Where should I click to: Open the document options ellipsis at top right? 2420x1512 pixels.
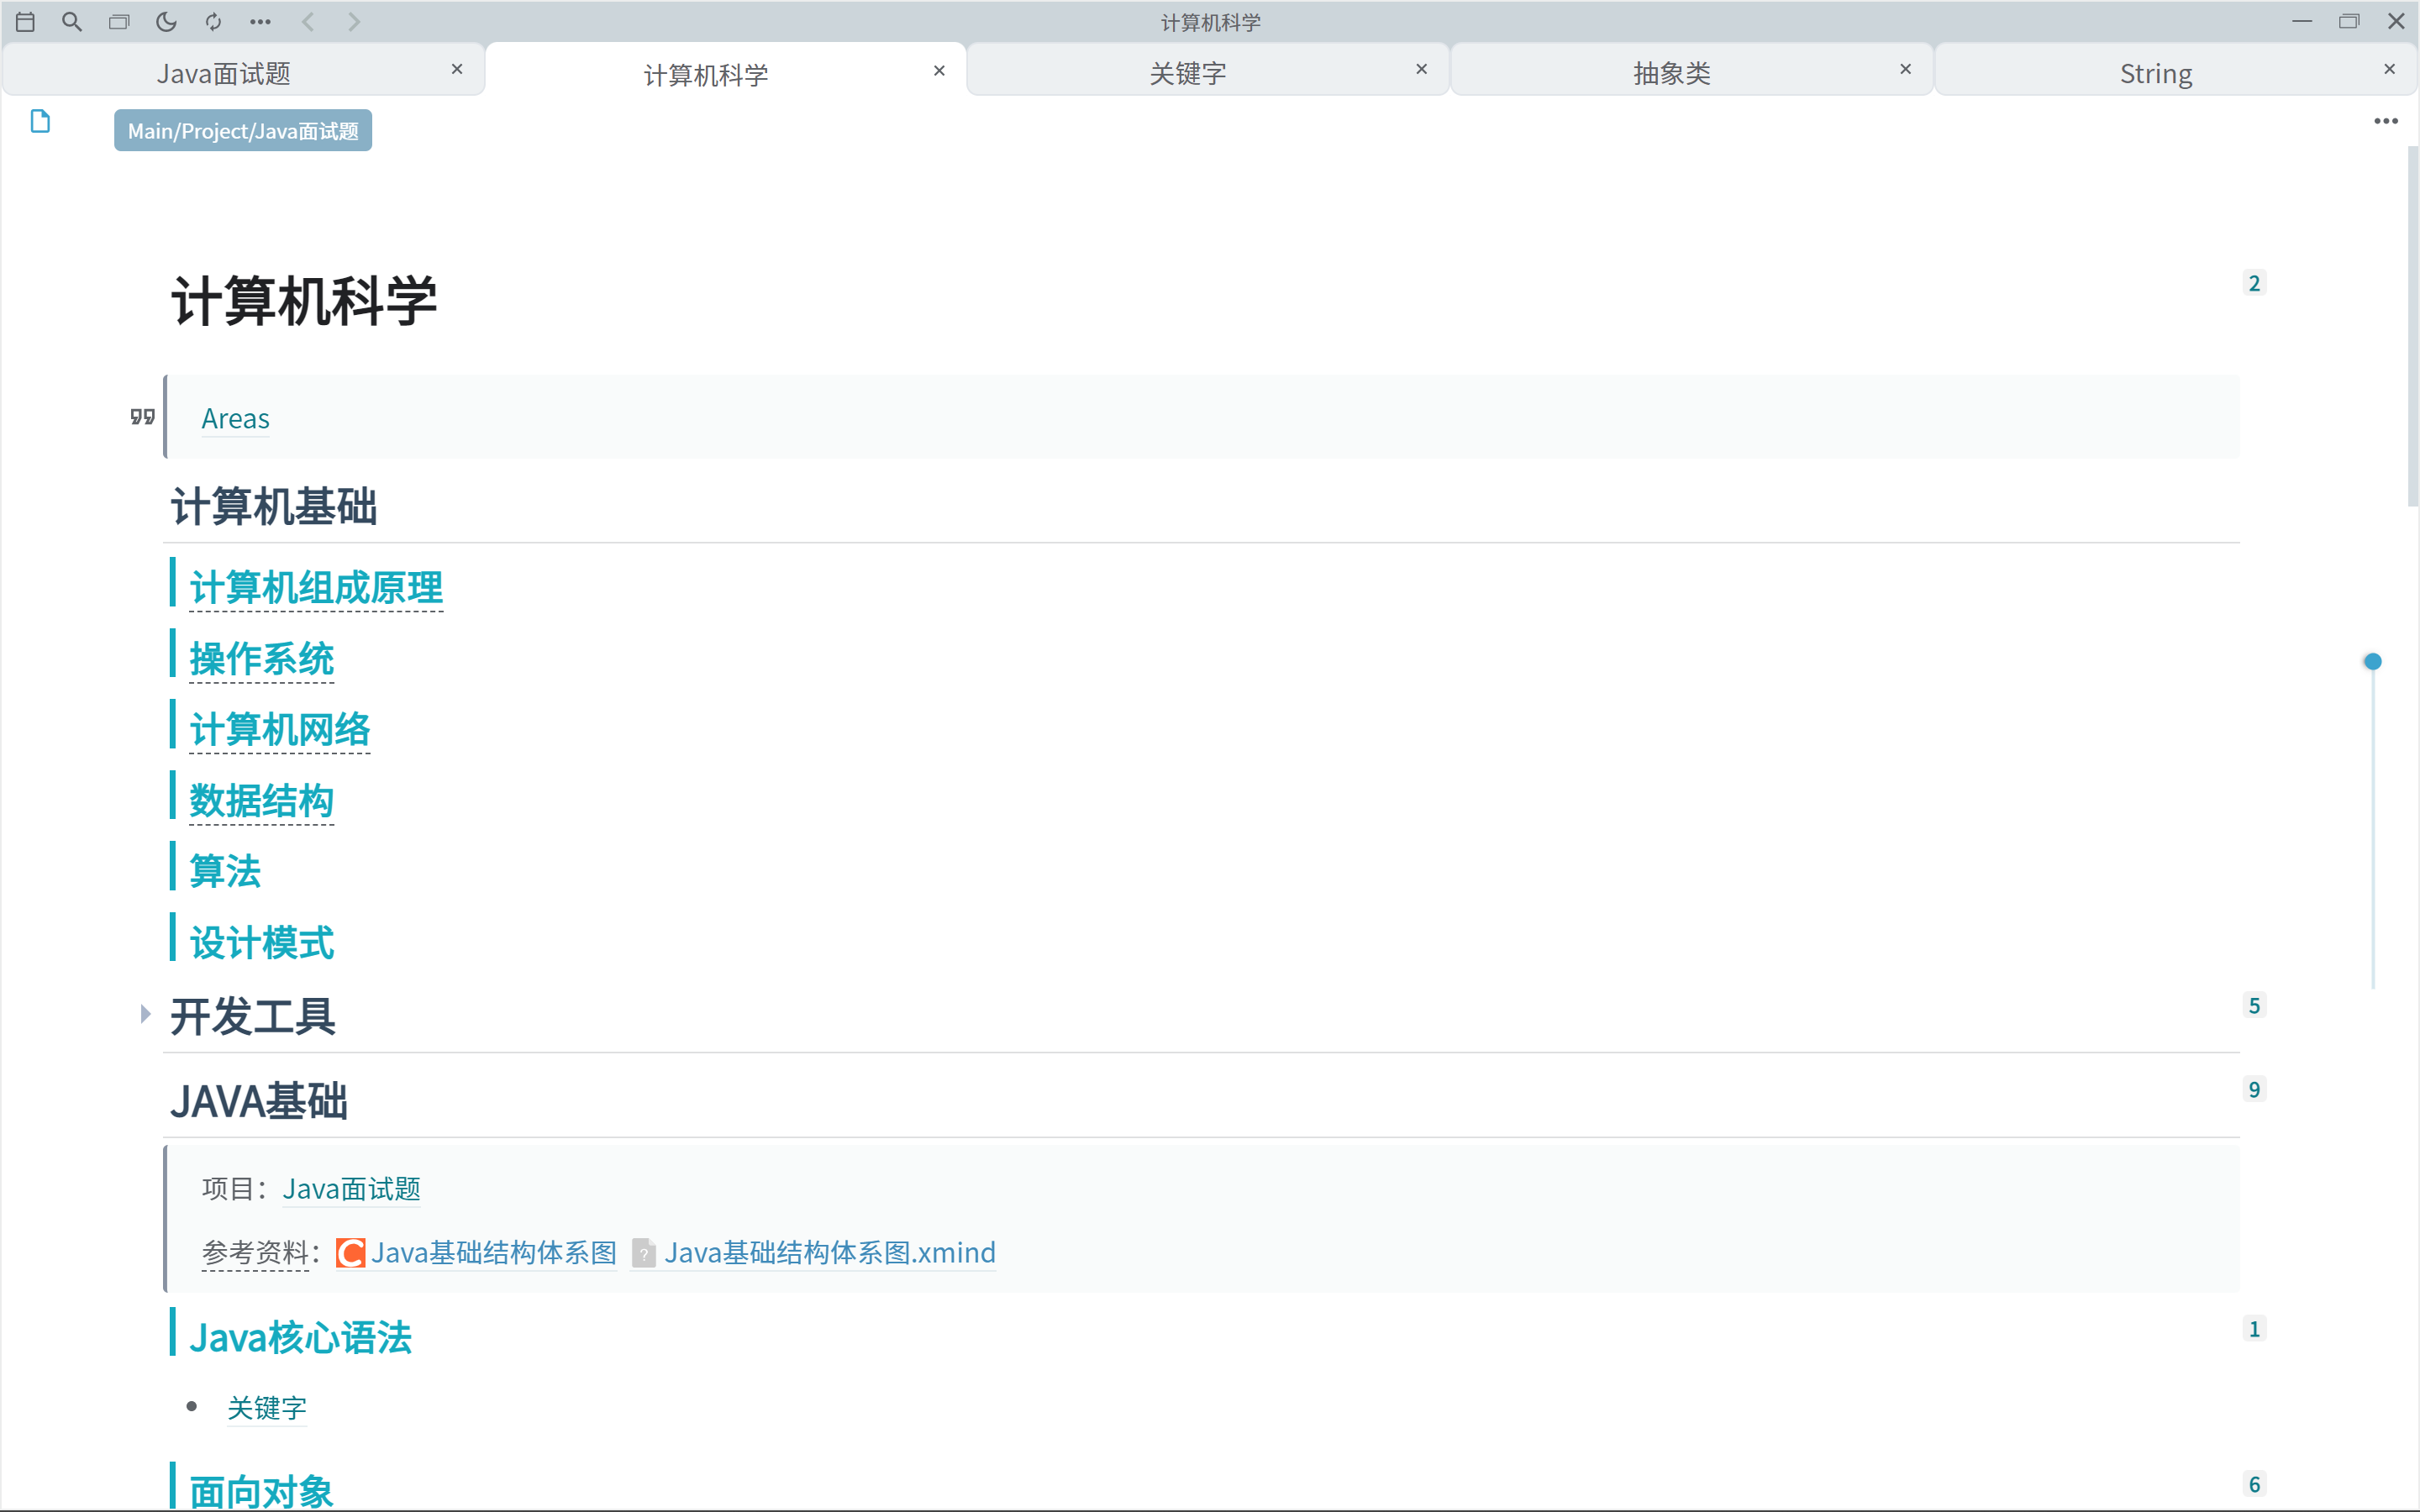click(x=2386, y=120)
